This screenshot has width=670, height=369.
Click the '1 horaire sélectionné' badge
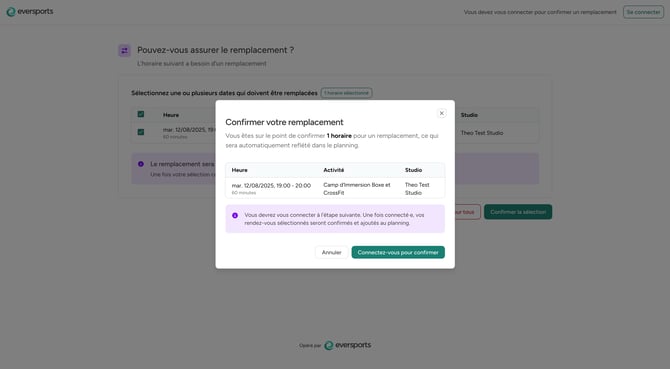pyautogui.click(x=346, y=93)
